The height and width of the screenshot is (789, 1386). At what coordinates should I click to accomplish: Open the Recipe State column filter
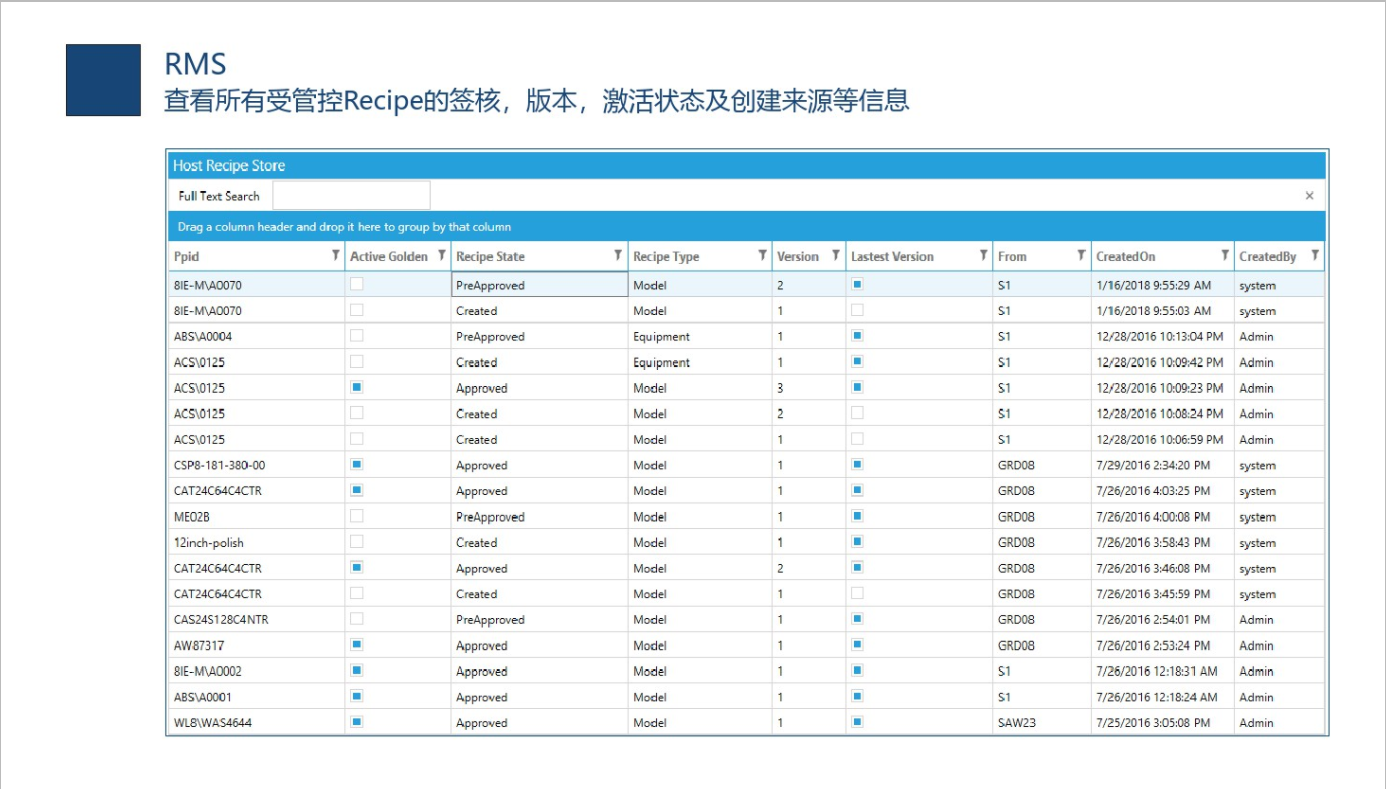click(616, 256)
